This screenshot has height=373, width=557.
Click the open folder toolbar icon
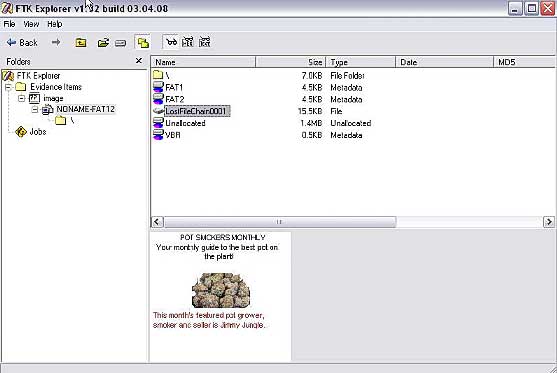point(103,43)
